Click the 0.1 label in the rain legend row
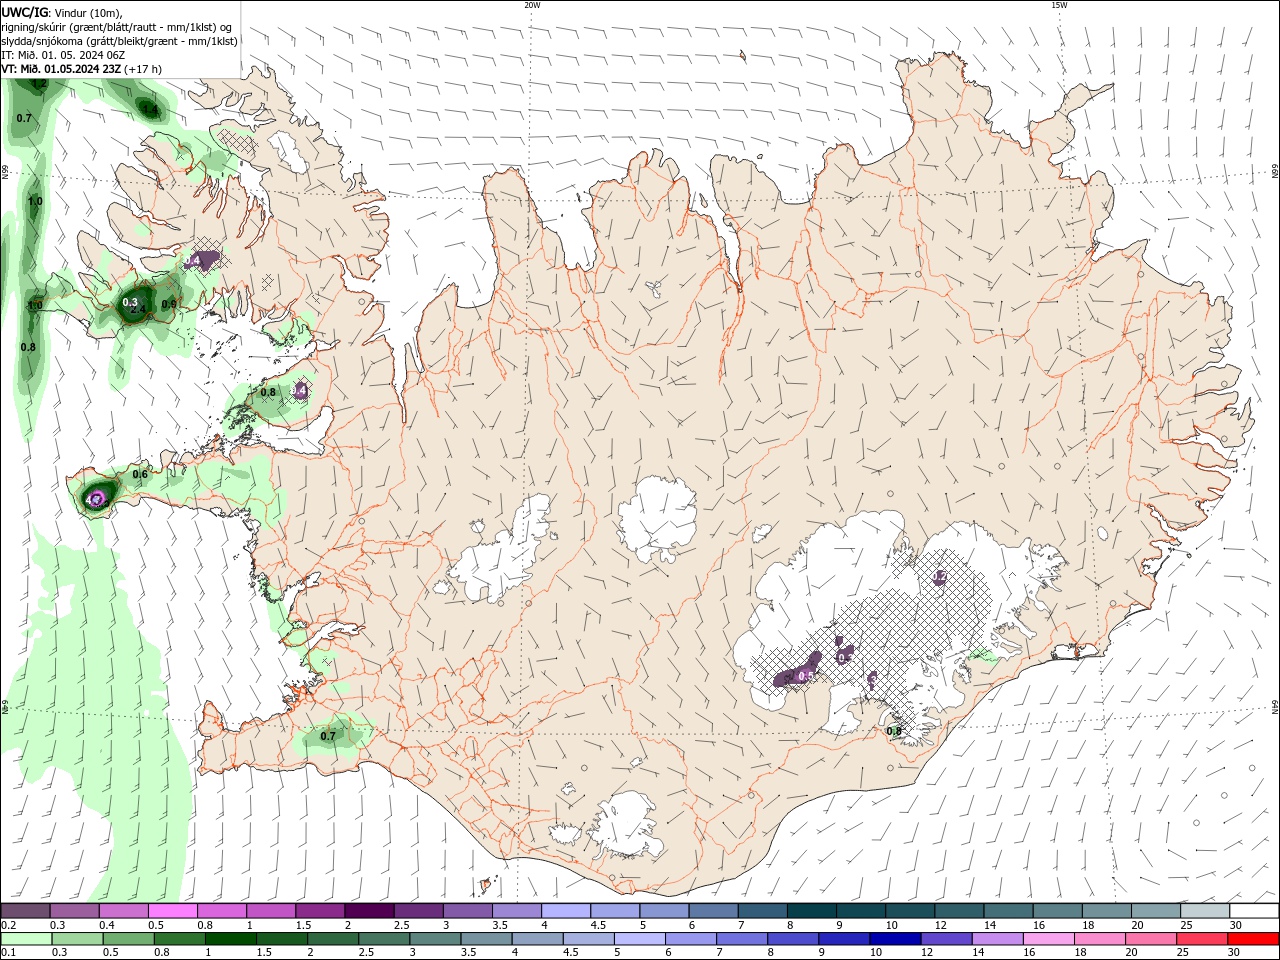 (x=9, y=953)
